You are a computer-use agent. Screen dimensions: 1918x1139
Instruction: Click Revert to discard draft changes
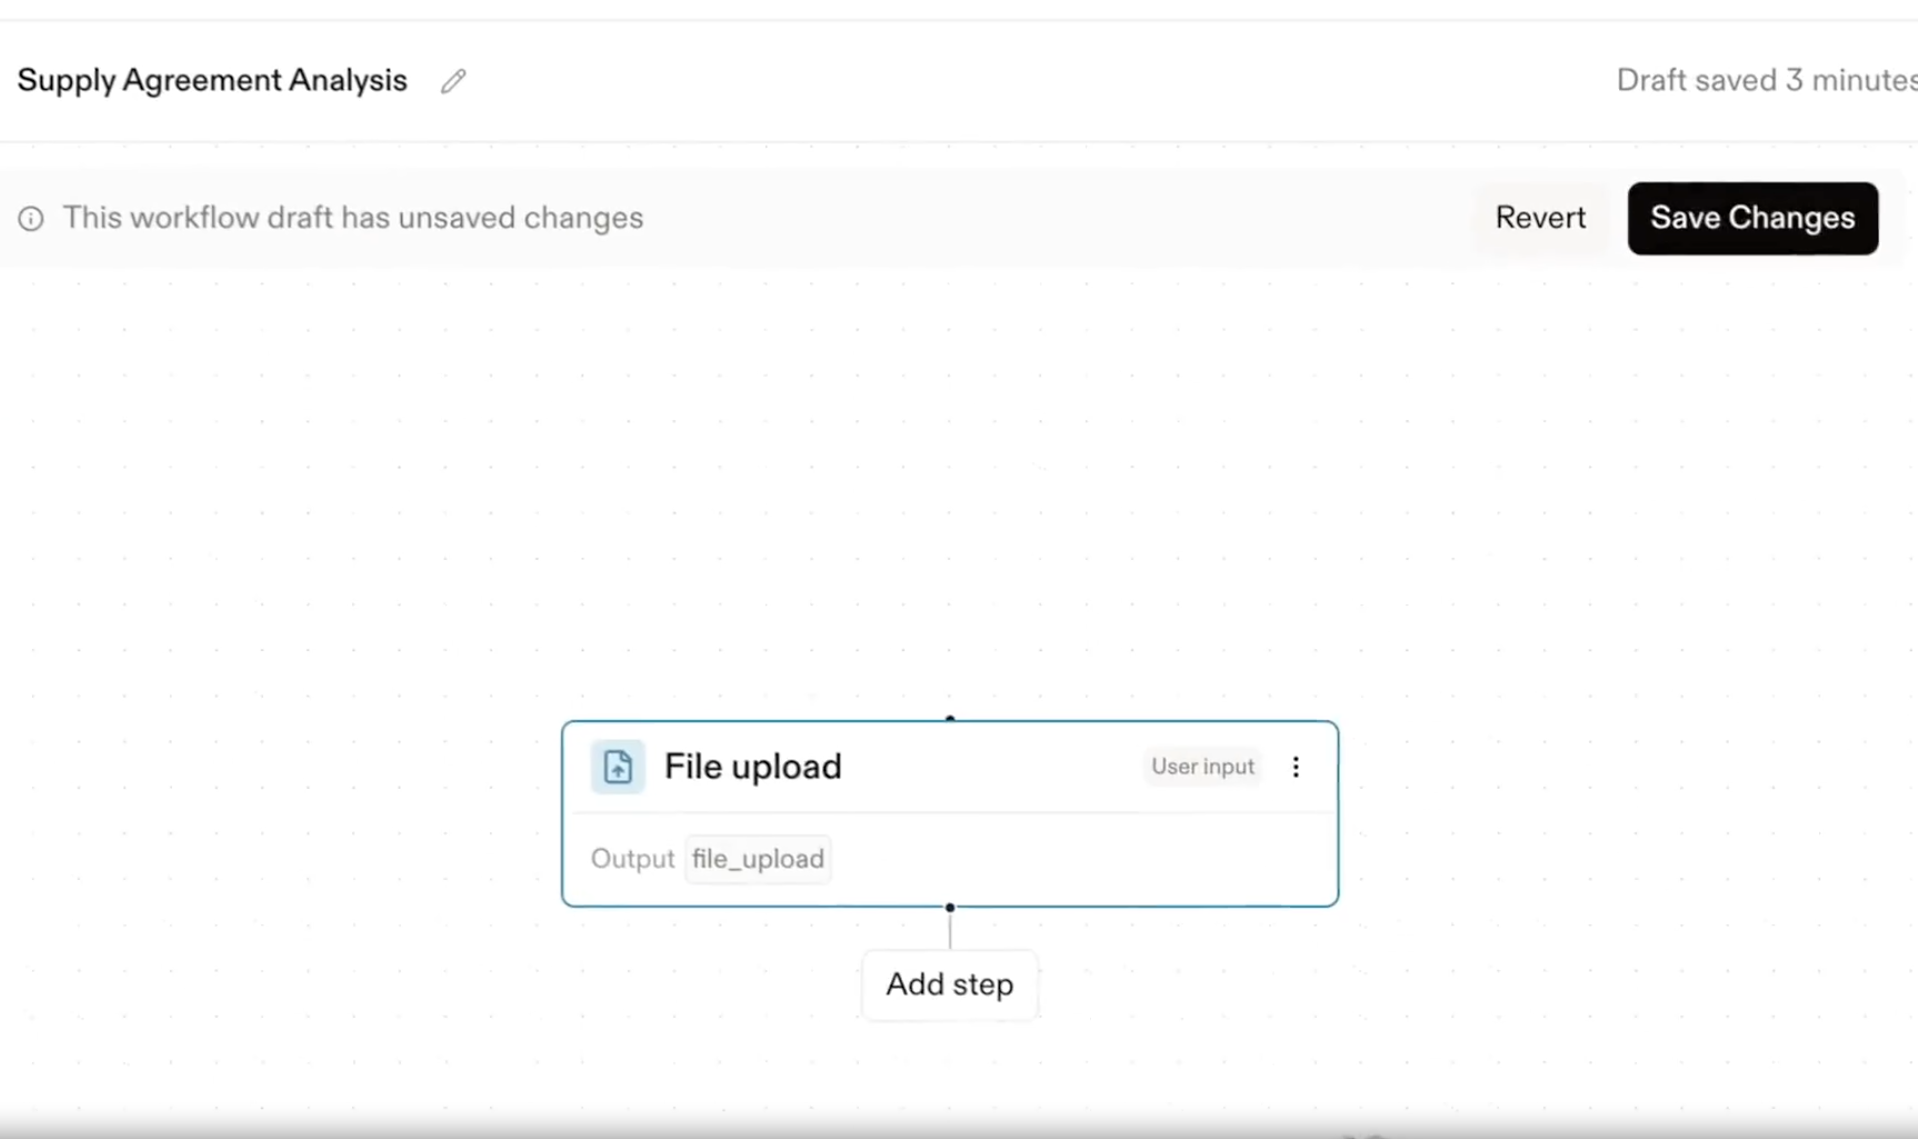coord(1540,218)
